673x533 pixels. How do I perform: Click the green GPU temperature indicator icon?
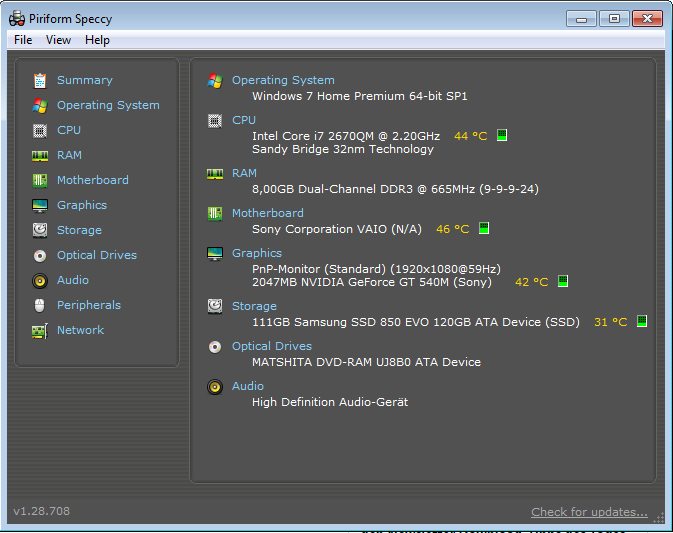563,281
